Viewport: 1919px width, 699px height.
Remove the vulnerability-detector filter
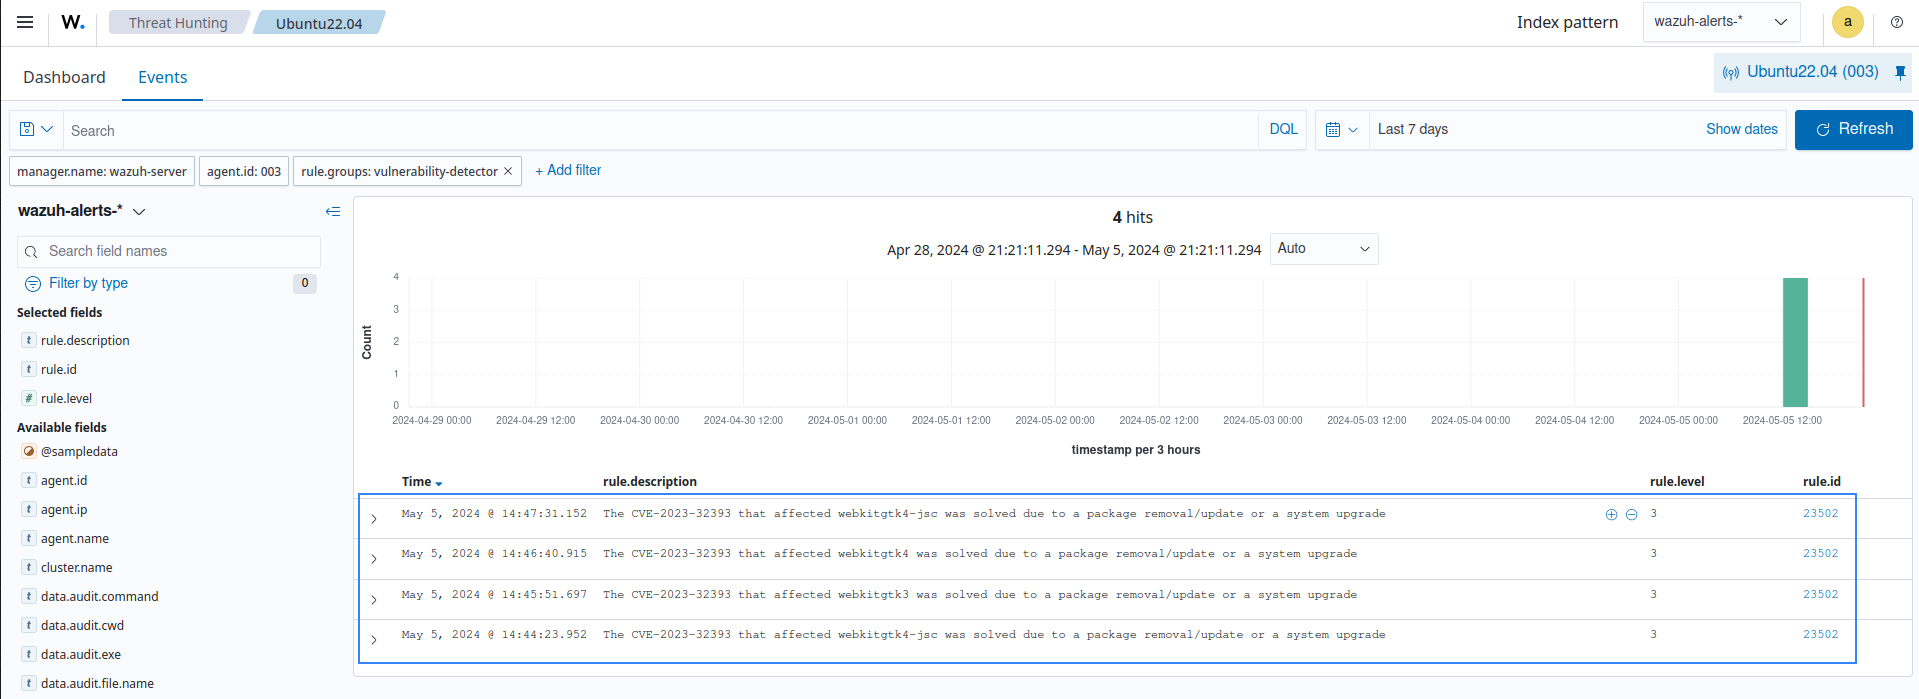(x=508, y=171)
